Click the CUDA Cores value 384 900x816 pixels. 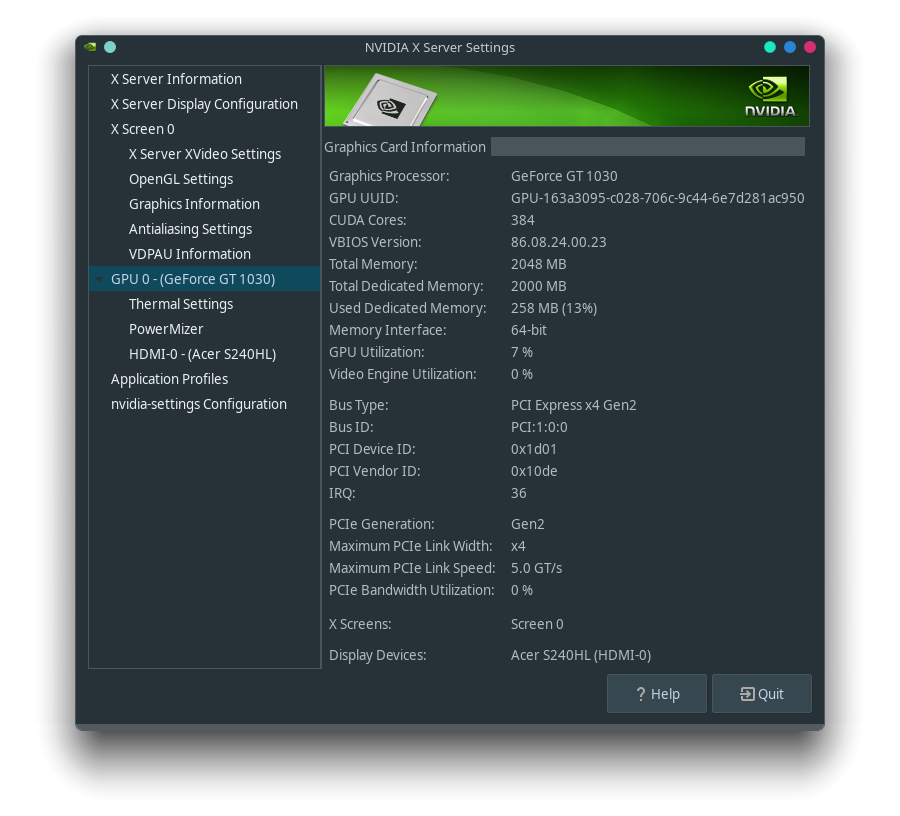[522, 220]
